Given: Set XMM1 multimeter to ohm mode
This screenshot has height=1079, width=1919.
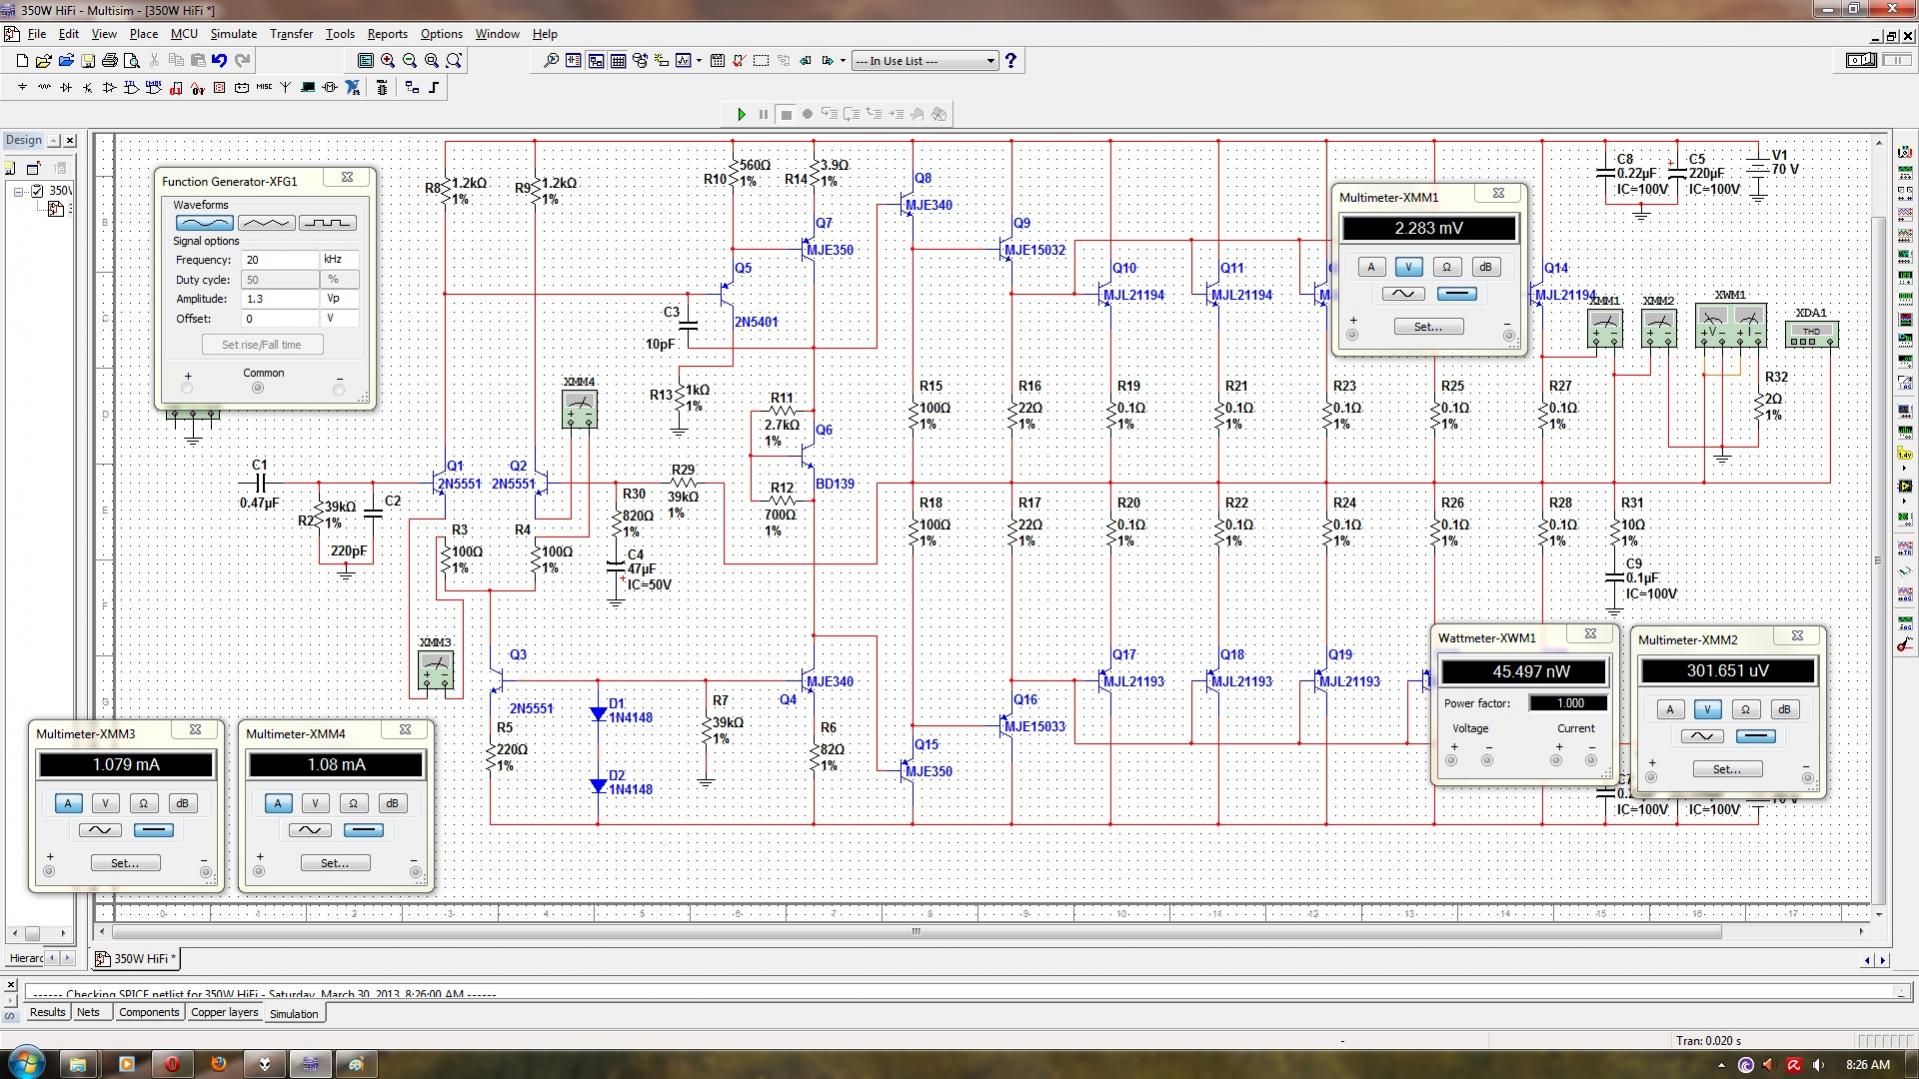Looking at the screenshot, I should 1446,267.
